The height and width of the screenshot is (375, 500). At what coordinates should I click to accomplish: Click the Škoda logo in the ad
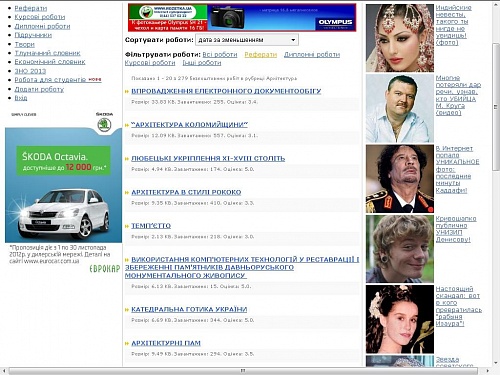tap(104, 125)
